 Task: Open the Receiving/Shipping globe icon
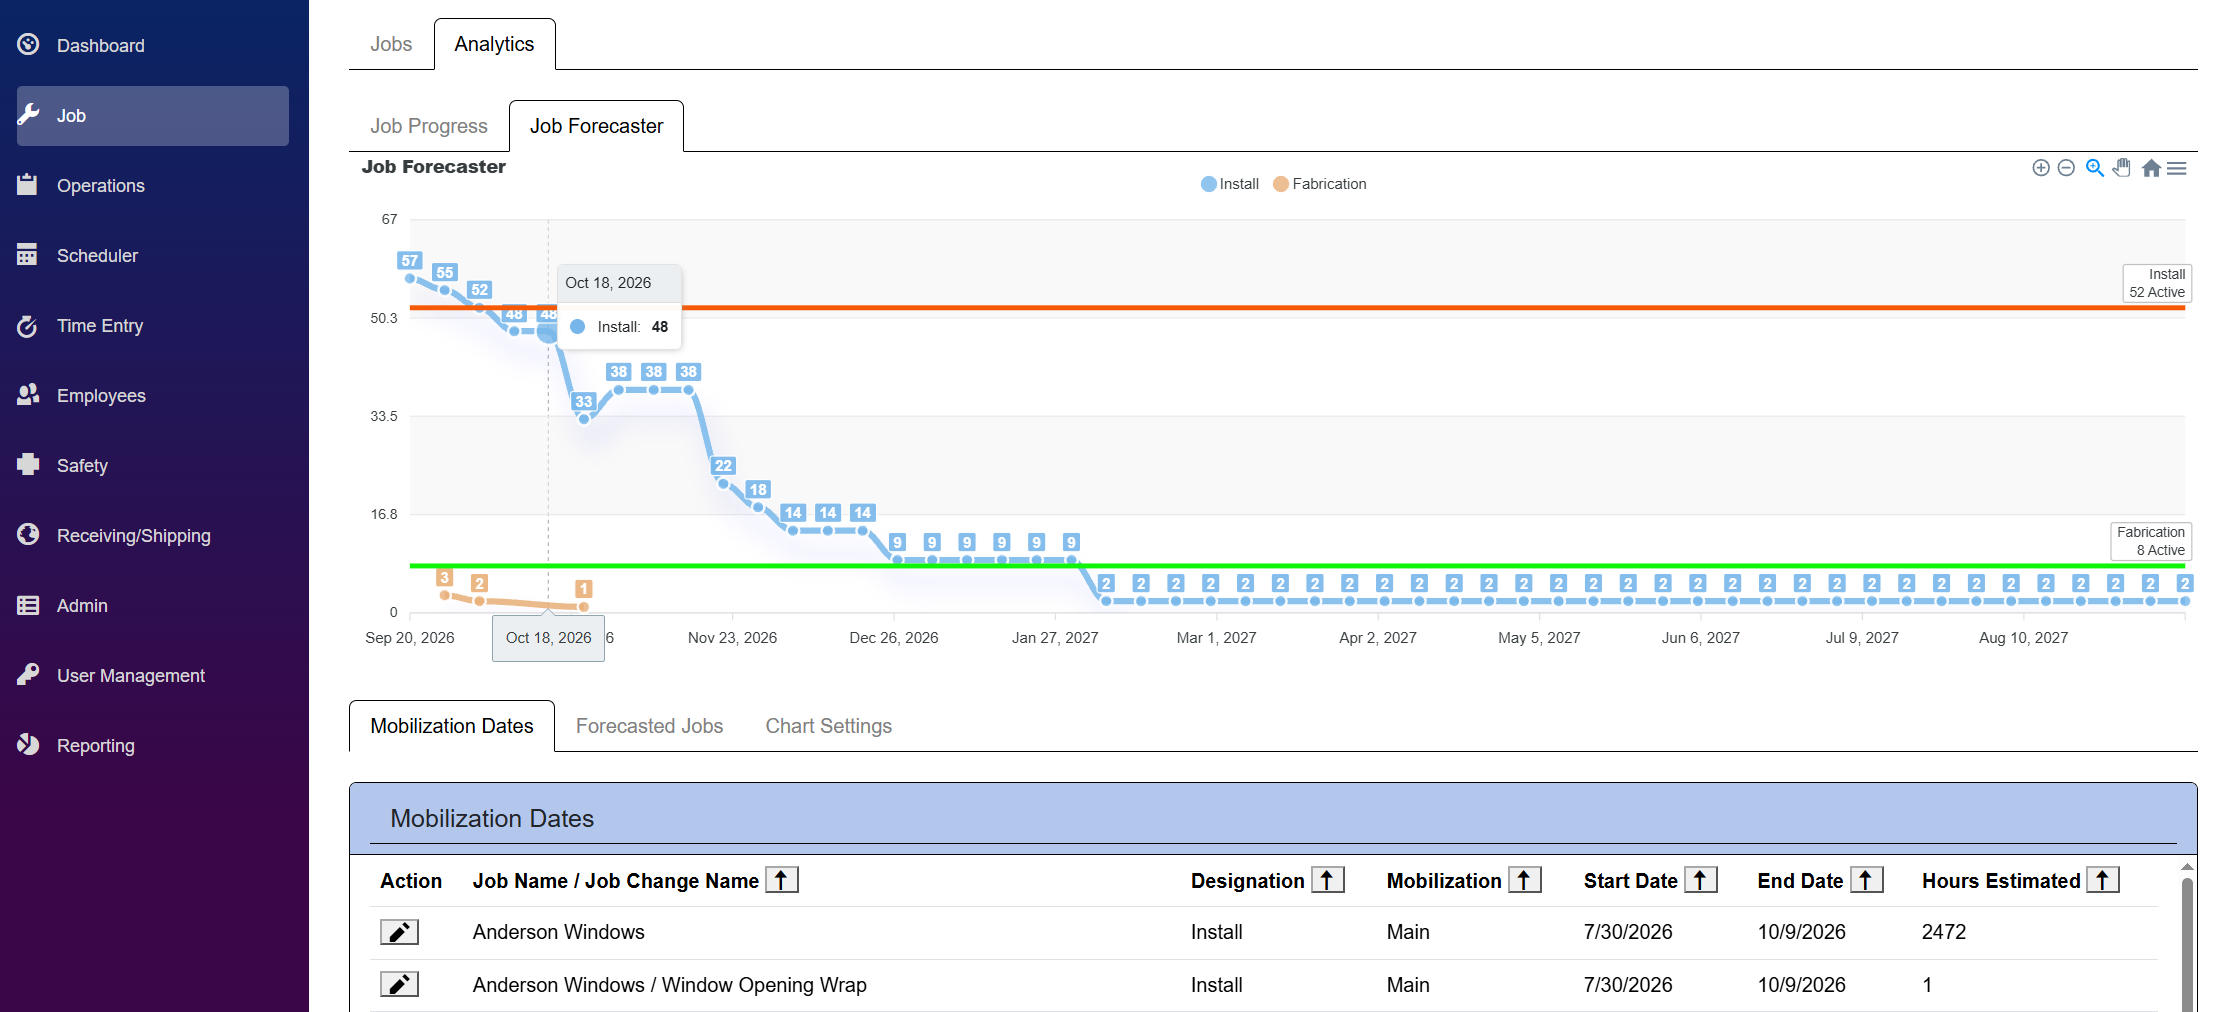click(x=28, y=535)
